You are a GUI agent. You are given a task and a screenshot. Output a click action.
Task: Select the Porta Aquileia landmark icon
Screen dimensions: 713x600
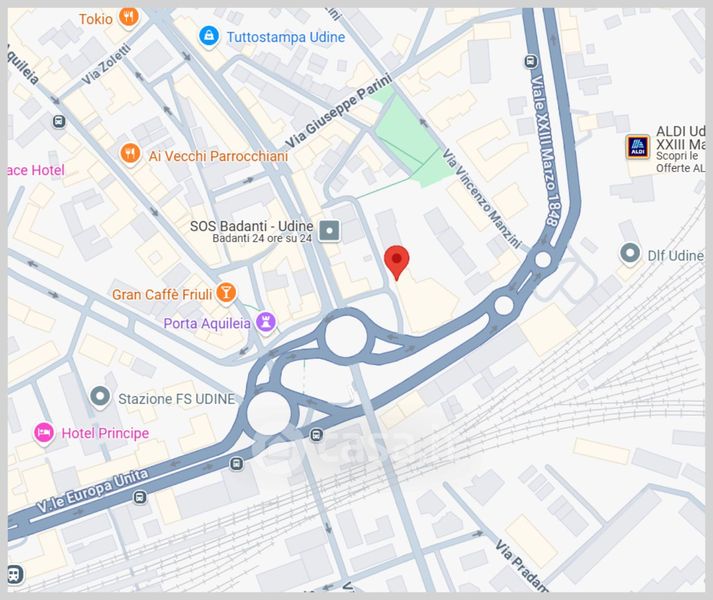click(x=266, y=322)
